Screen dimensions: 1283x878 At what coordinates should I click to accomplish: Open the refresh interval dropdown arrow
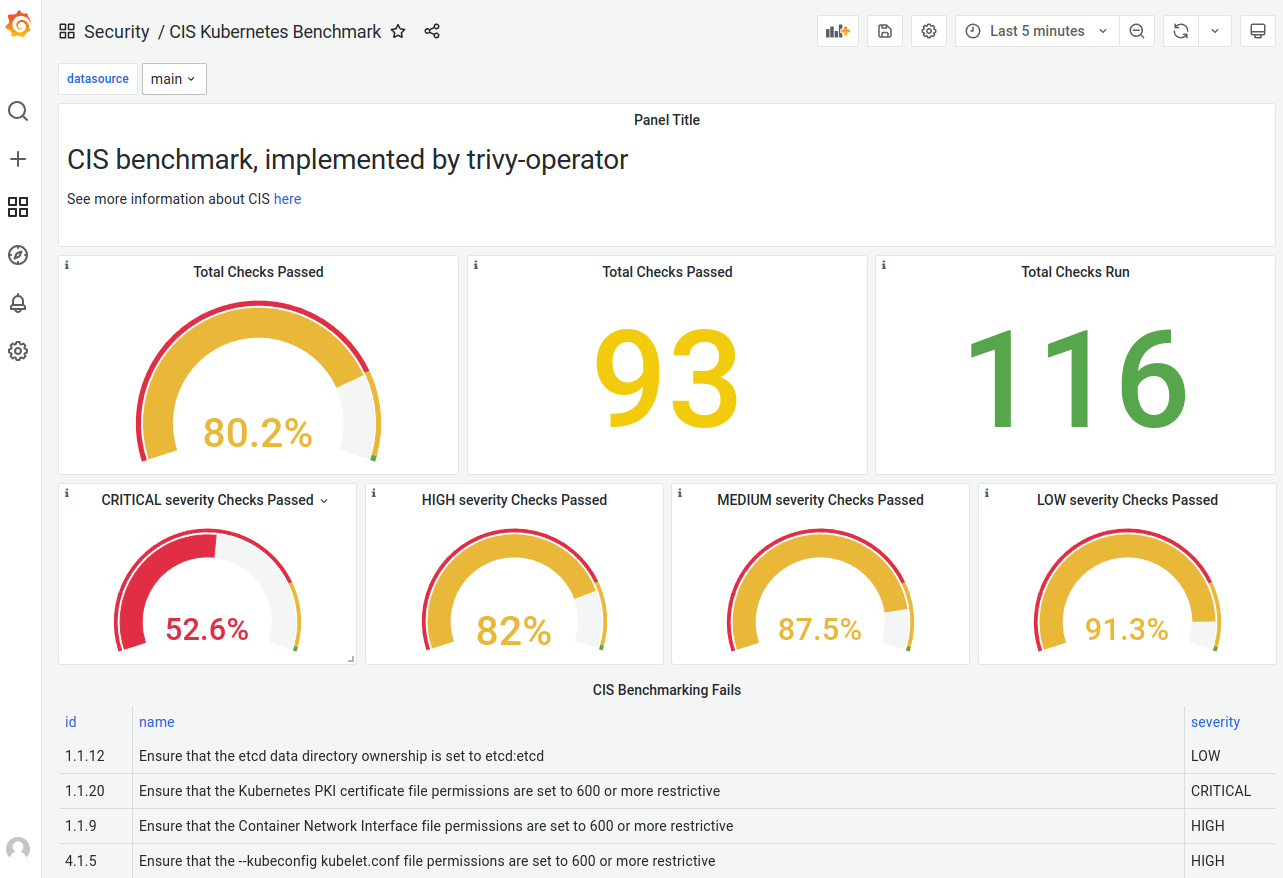coord(1215,31)
